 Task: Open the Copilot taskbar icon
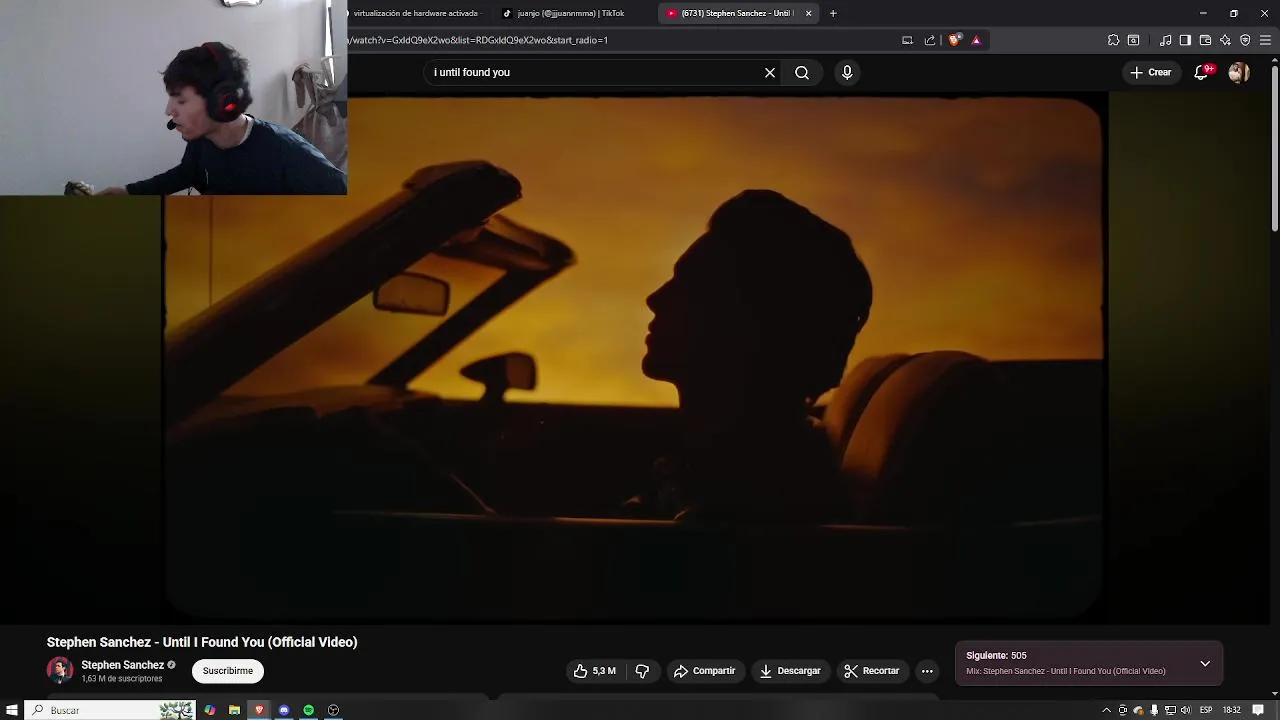[x=210, y=710]
